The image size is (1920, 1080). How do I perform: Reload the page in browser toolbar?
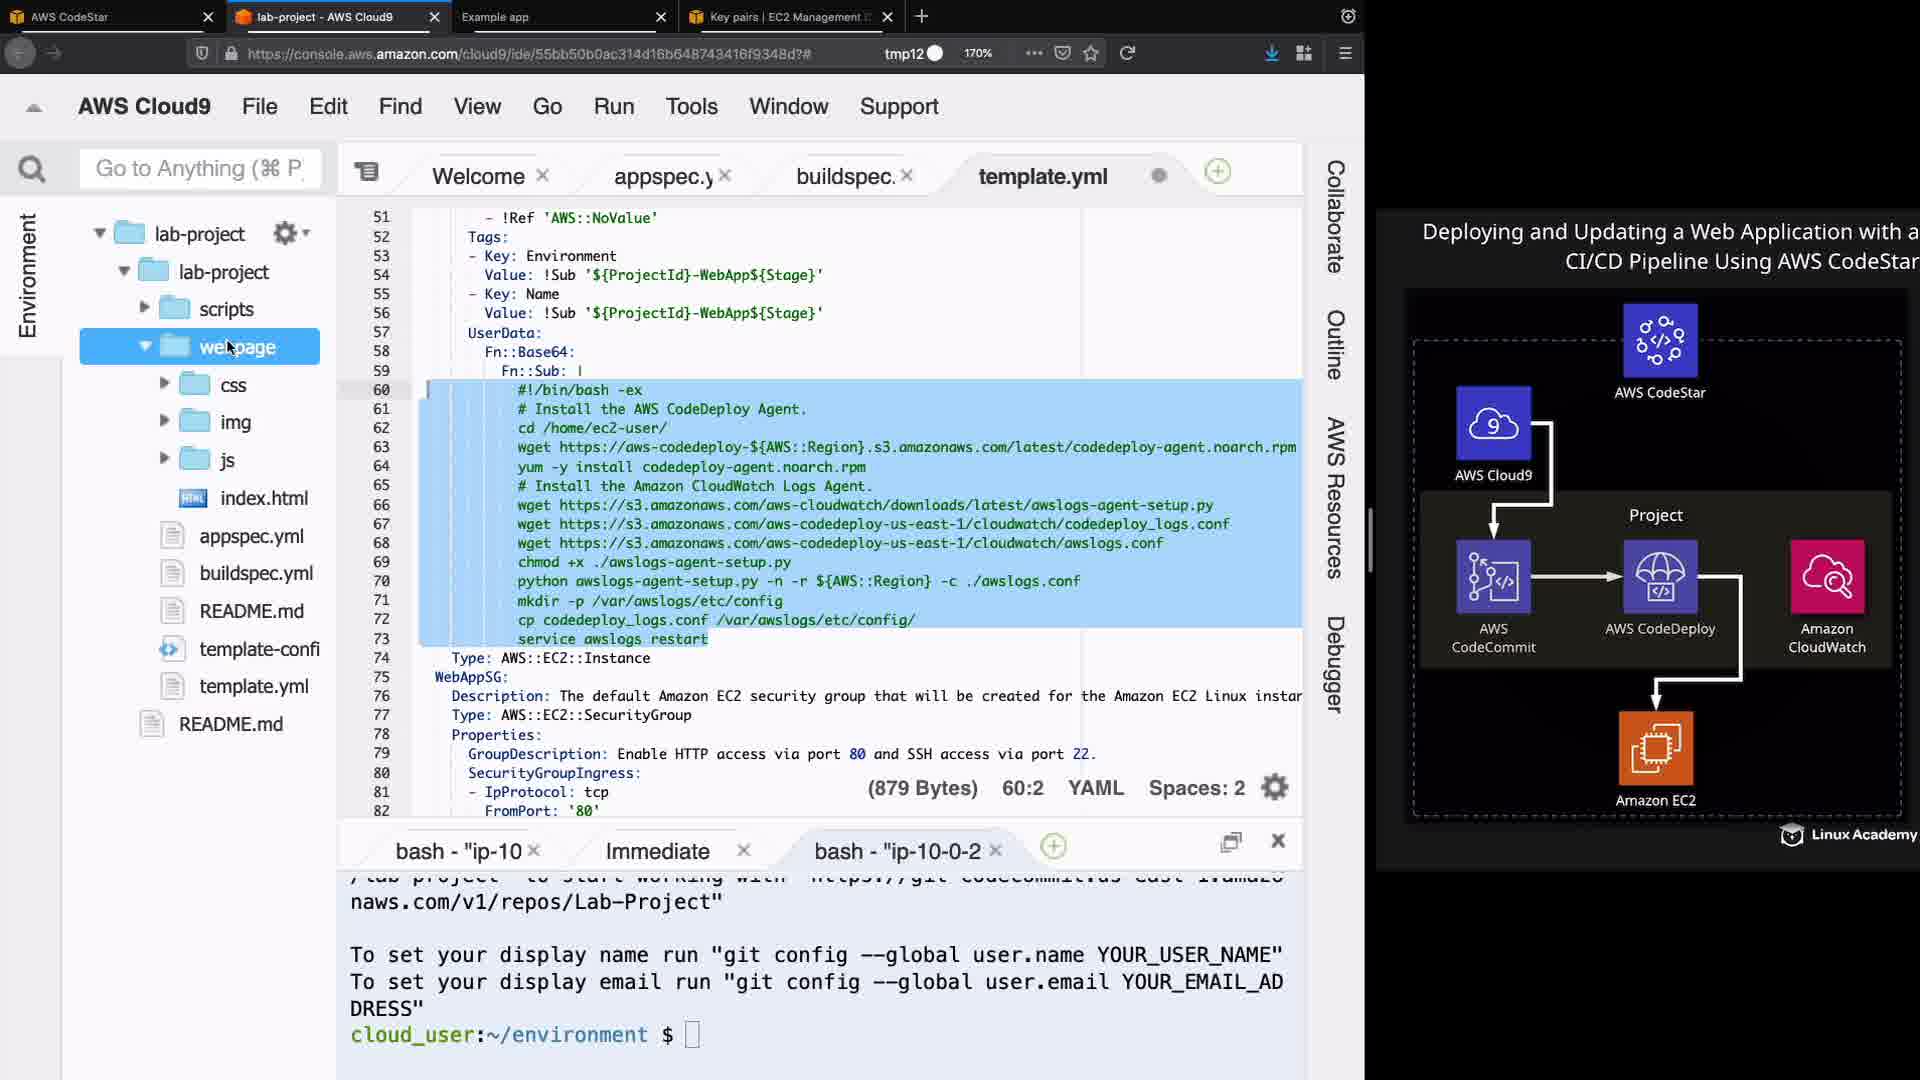1127,53
